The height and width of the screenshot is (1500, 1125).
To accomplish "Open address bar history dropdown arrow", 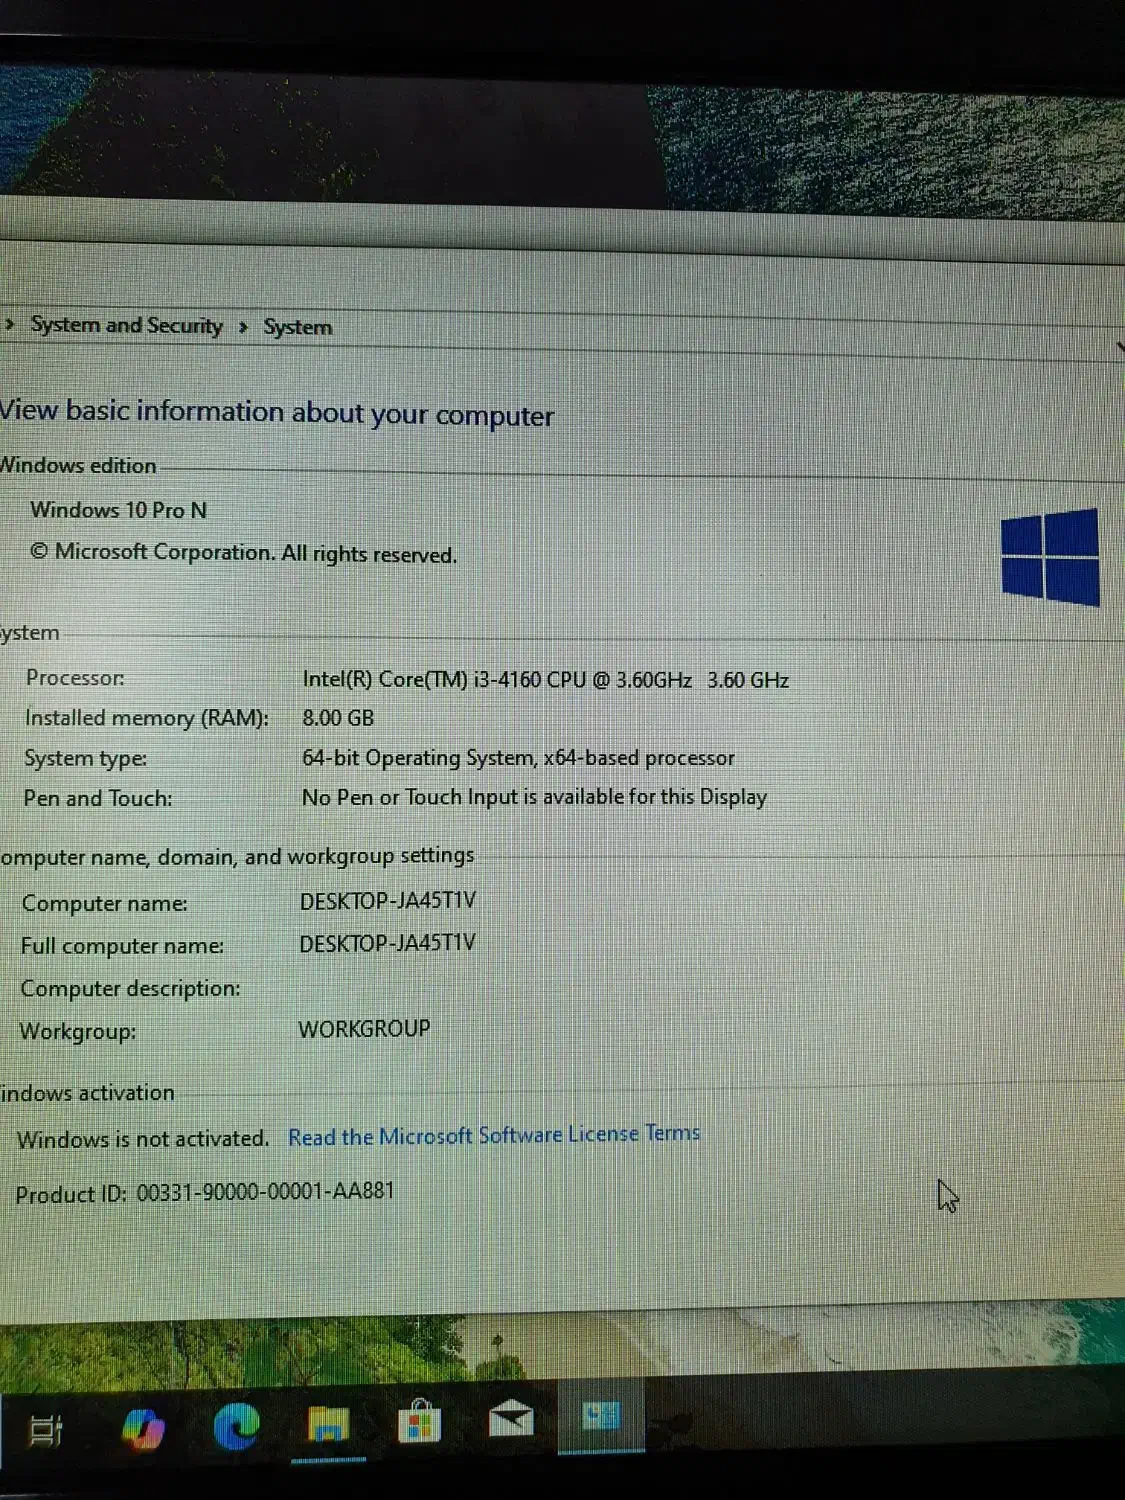I will 1119,346.
